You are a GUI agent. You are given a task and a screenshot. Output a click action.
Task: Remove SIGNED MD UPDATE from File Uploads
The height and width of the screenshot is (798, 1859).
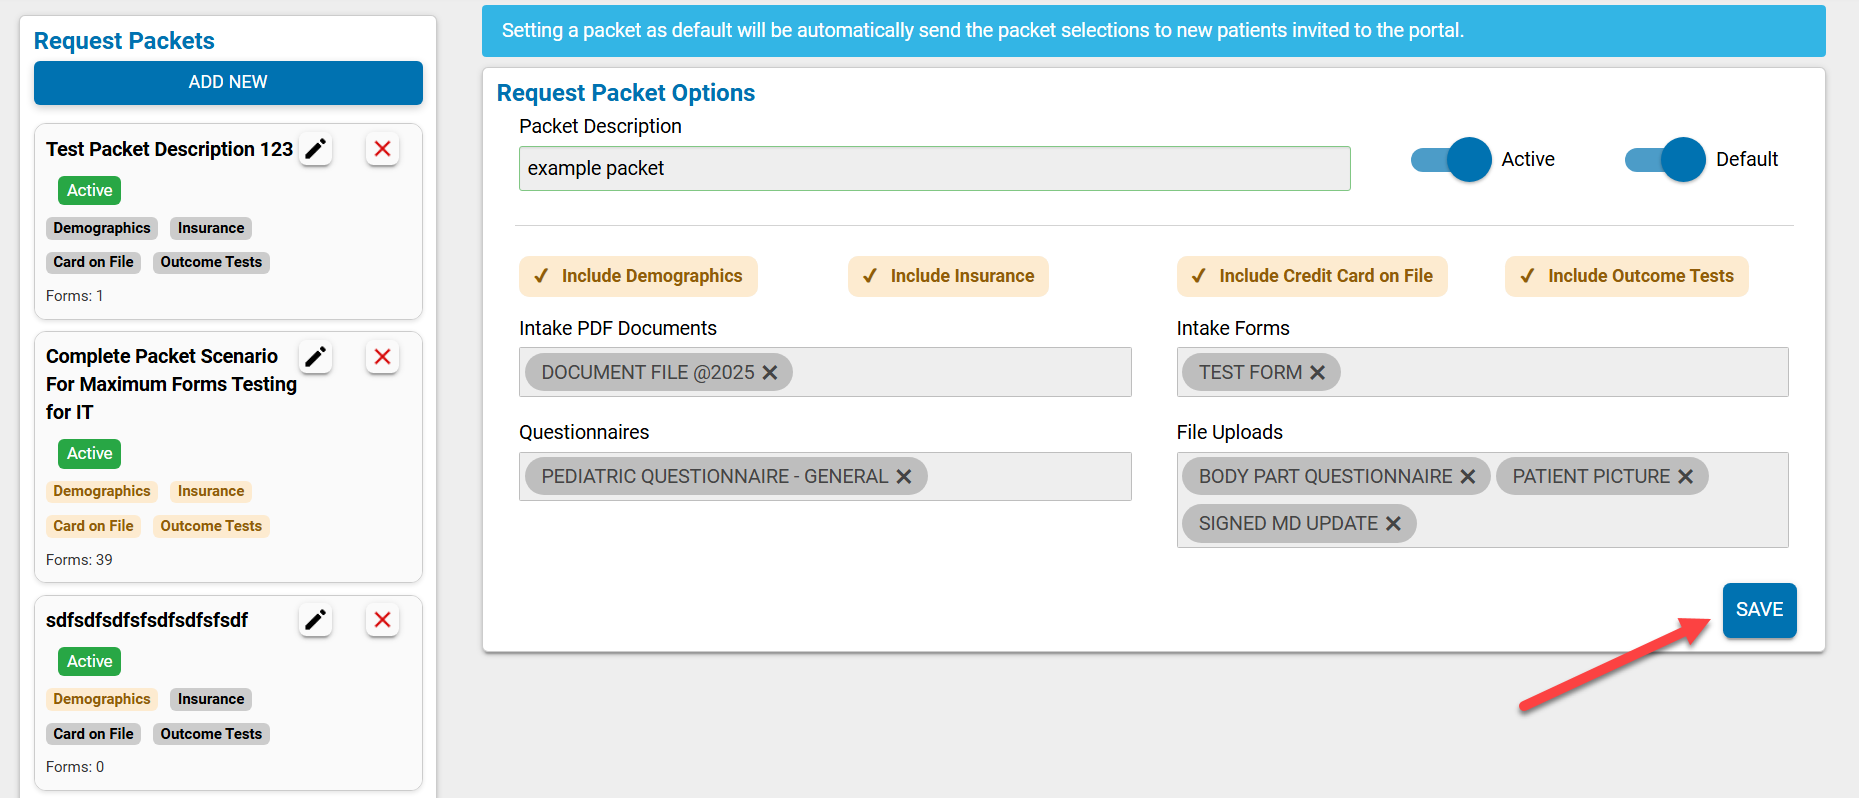click(x=1394, y=523)
